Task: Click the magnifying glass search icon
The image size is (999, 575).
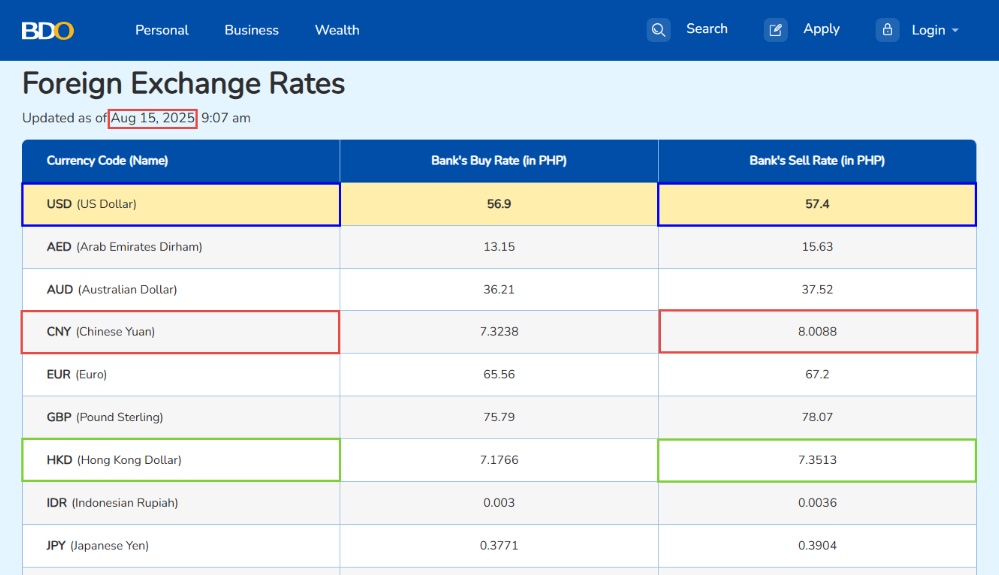Action: point(658,30)
